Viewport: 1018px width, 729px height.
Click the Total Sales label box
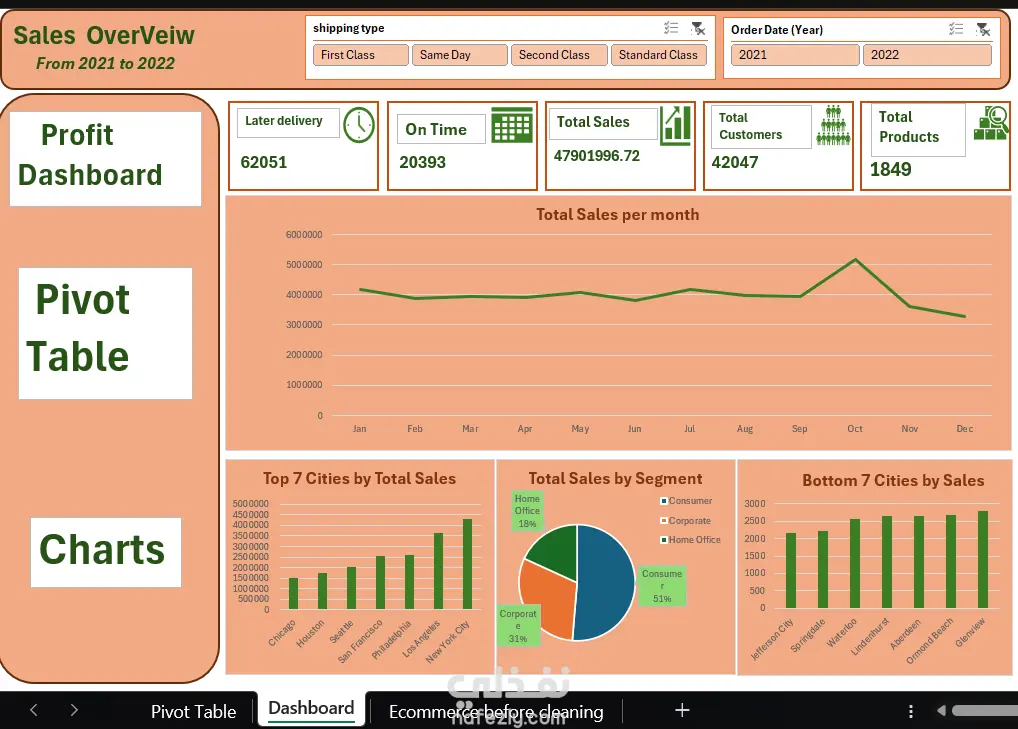pyautogui.click(x=602, y=123)
